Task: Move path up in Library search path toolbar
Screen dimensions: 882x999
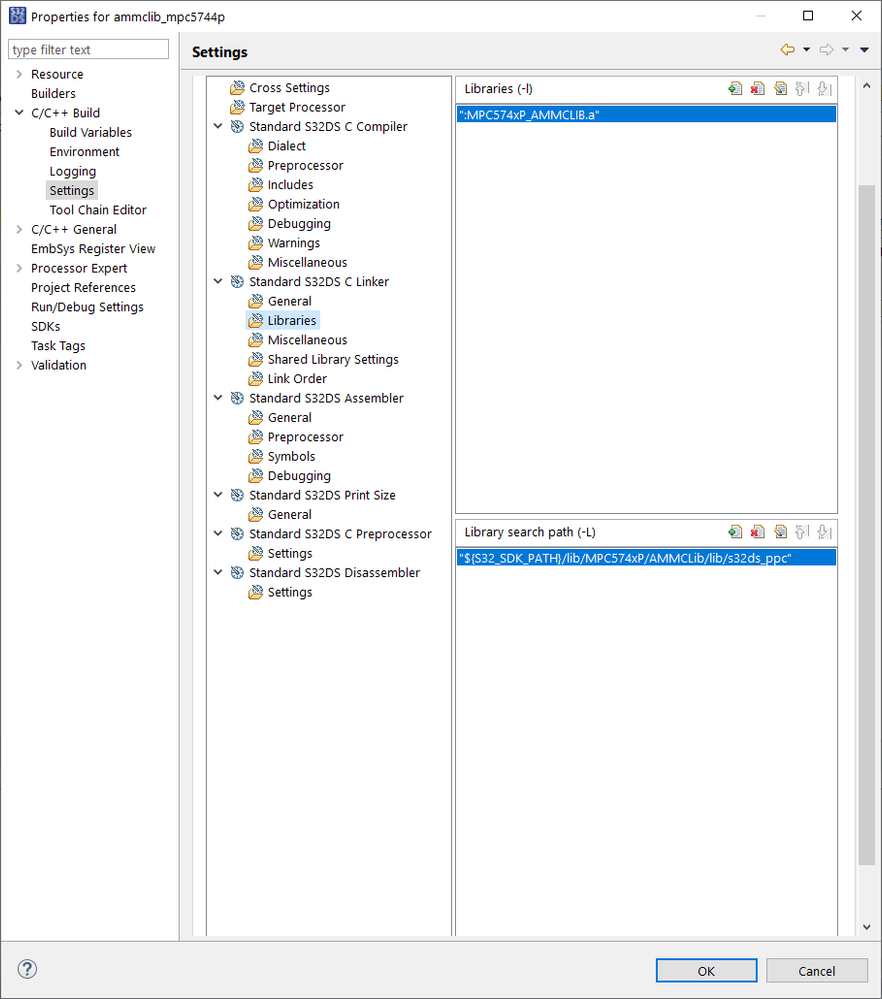Action: tap(802, 532)
